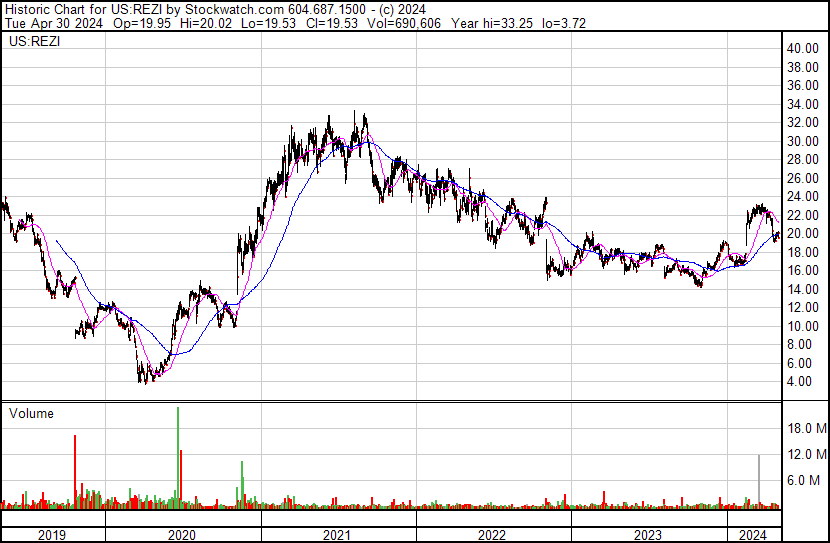
Task: Click the tall red volume spike in 2019
Action: coord(75,472)
